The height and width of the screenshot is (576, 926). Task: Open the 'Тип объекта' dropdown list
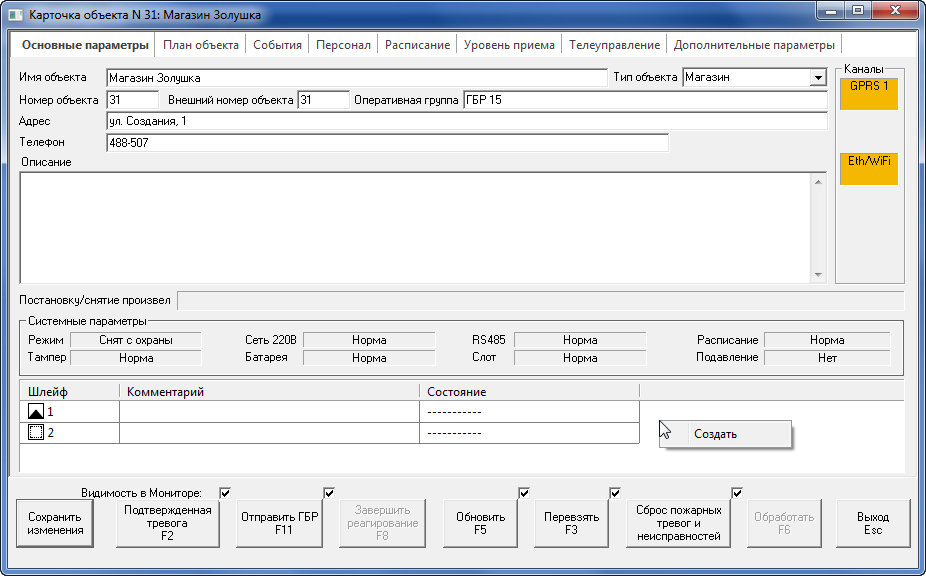pyautogui.click(x=818, y=77)
